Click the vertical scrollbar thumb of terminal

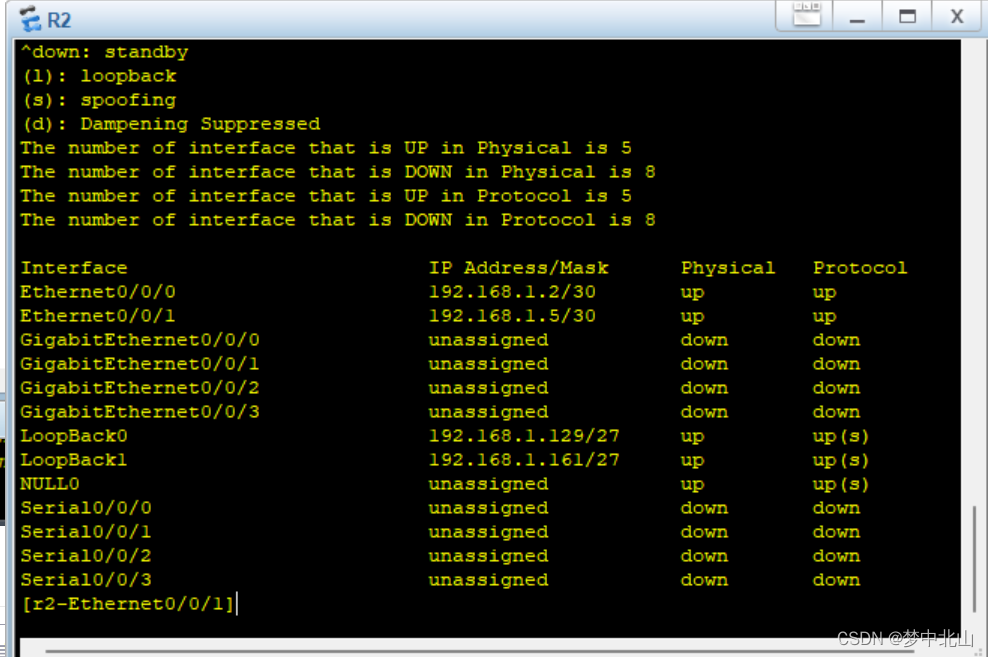pyautogui.click(x=974, y=558)
